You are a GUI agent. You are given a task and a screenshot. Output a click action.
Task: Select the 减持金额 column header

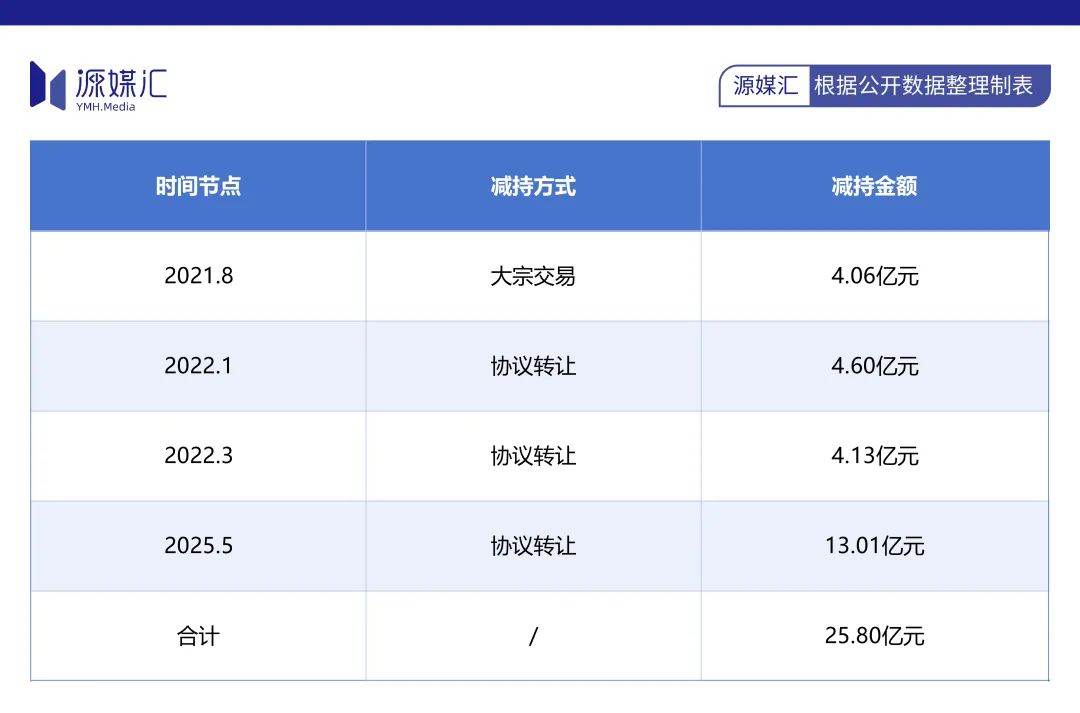click(874, 186)
